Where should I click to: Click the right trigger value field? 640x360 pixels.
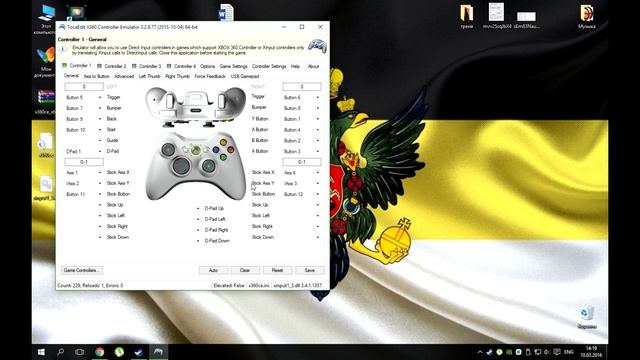[x=302, y=87]
